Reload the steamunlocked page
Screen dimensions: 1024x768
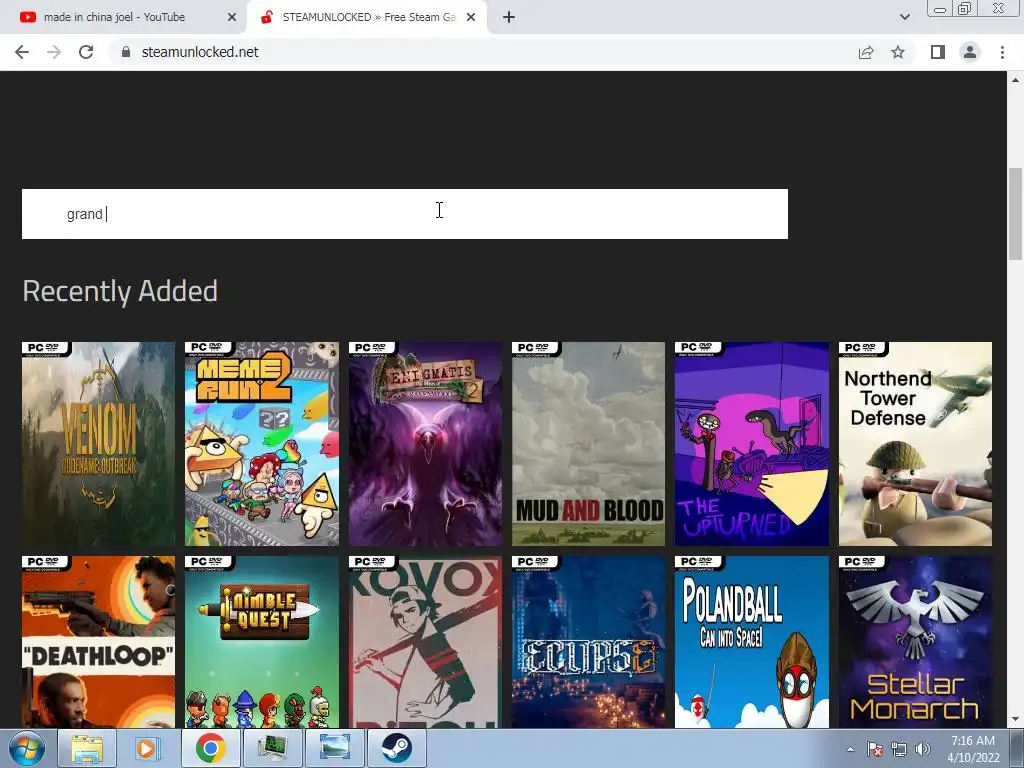86,52
